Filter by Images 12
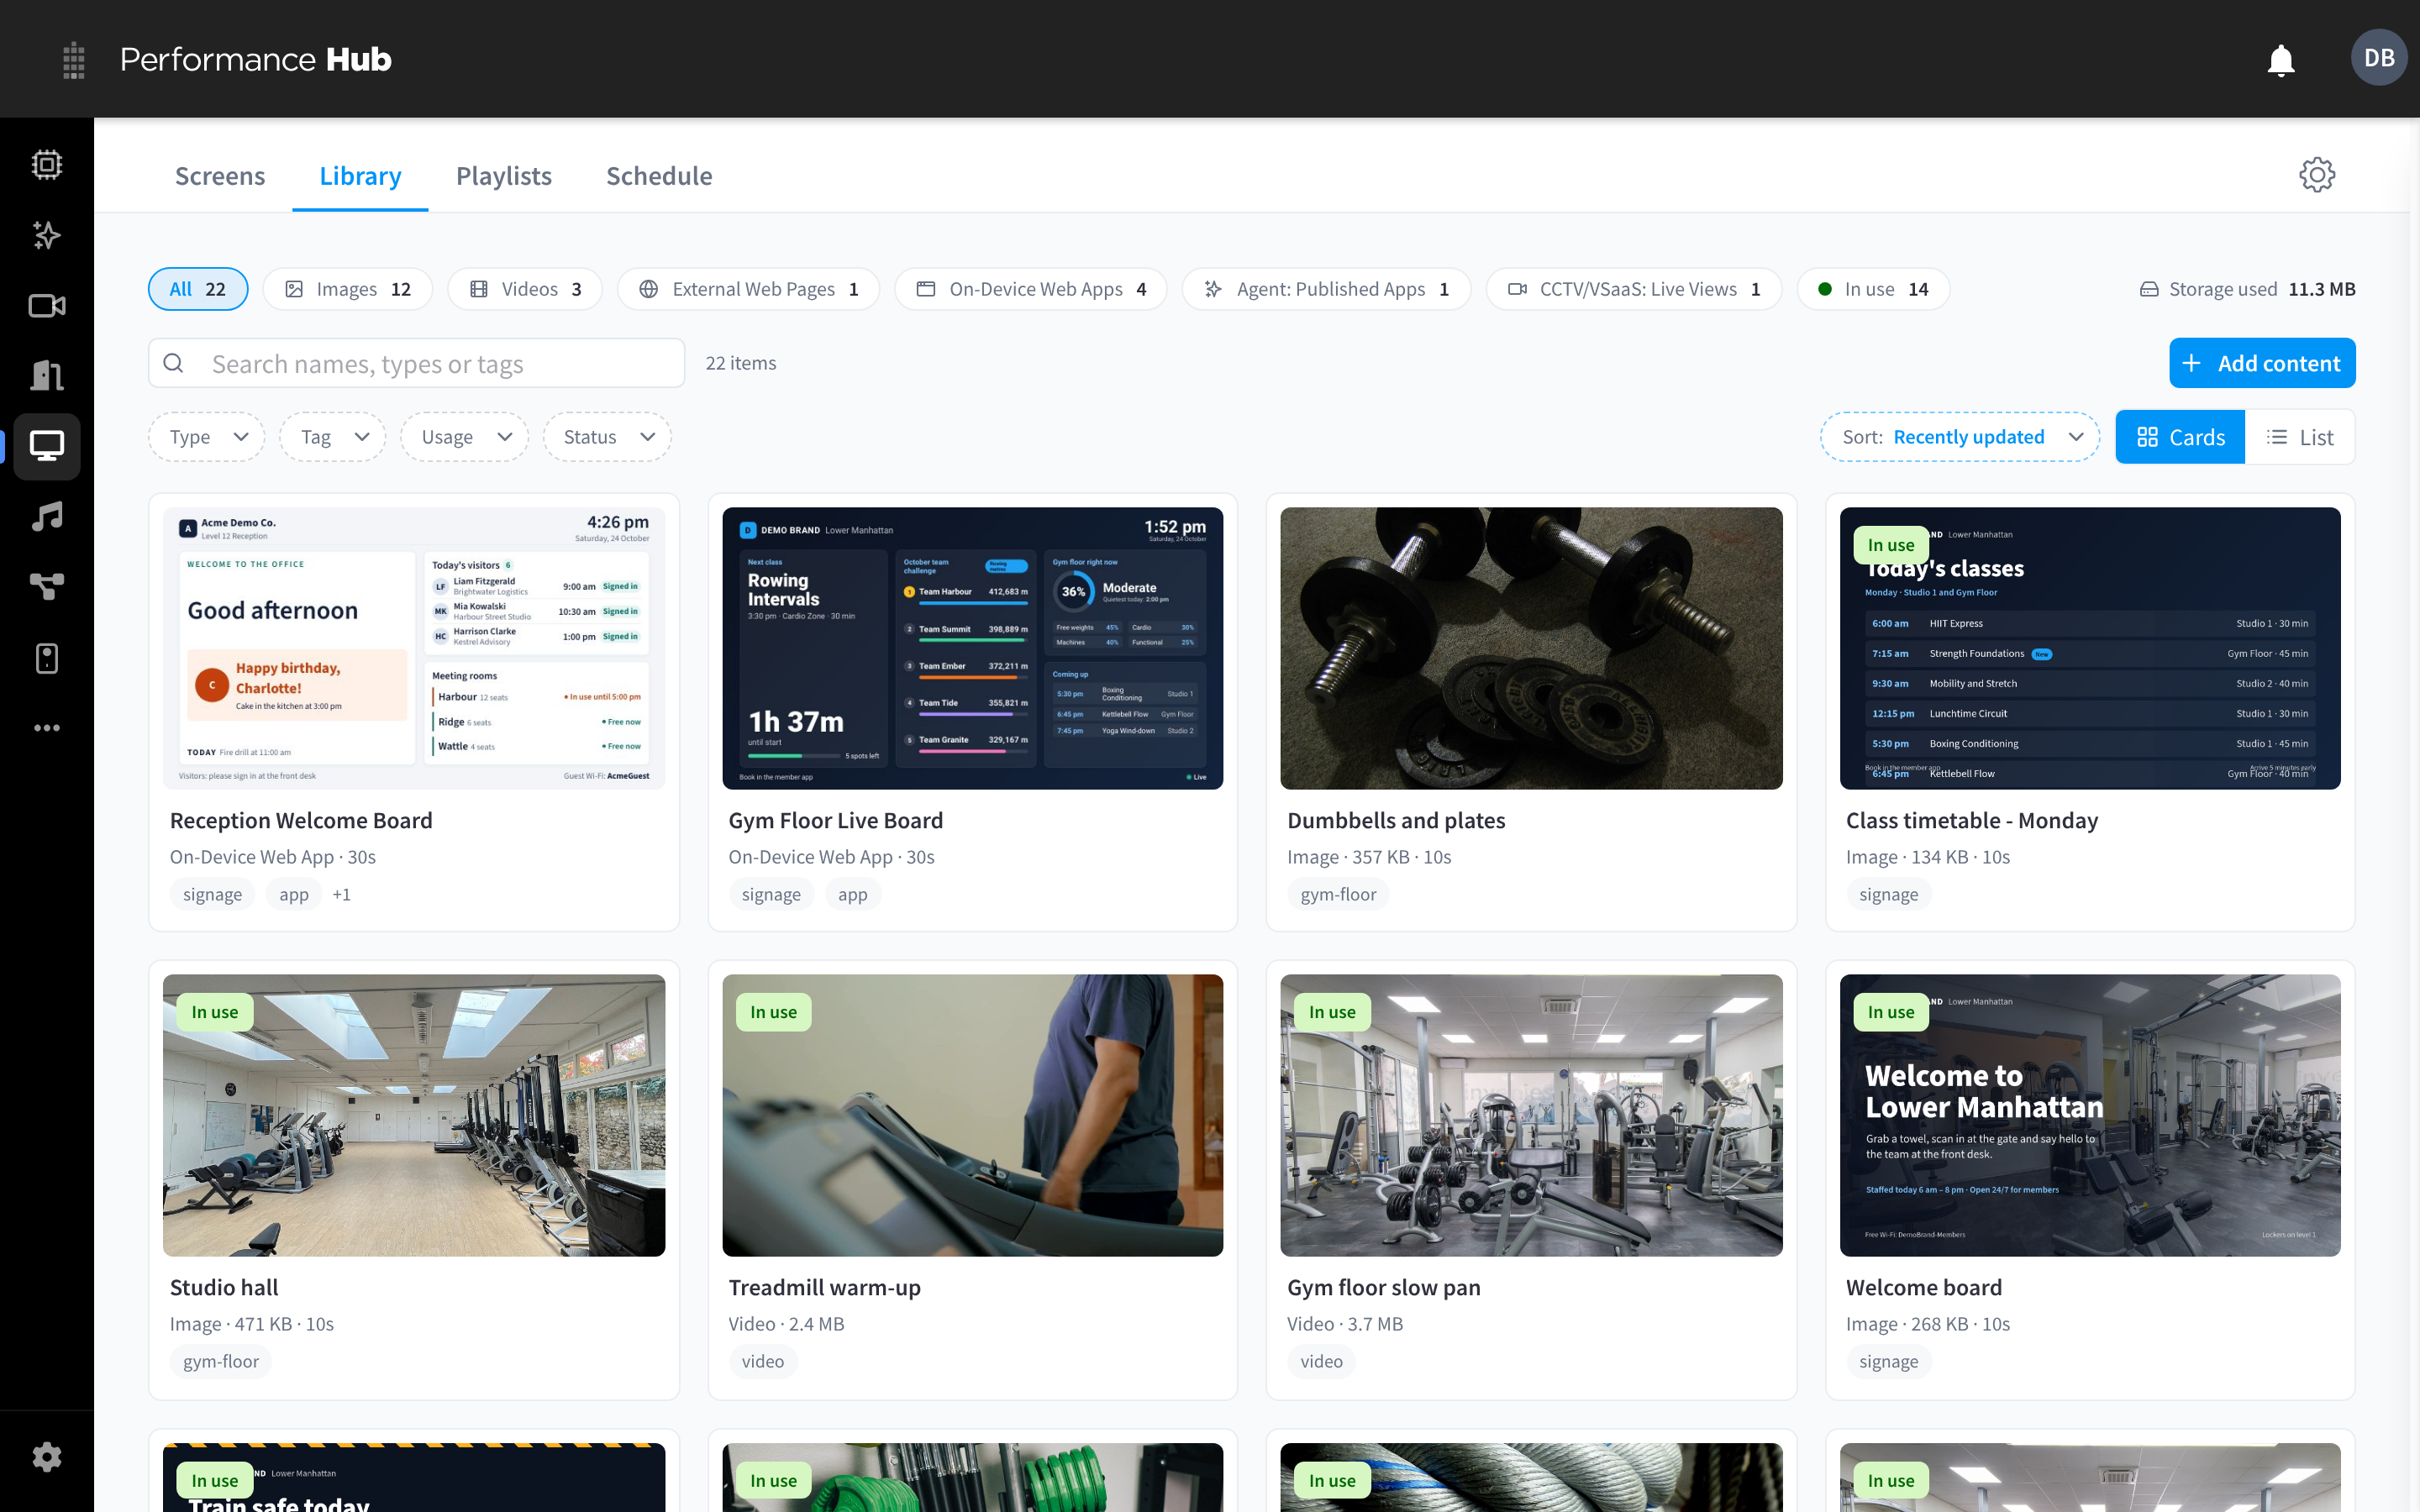 tap(347, 289)
